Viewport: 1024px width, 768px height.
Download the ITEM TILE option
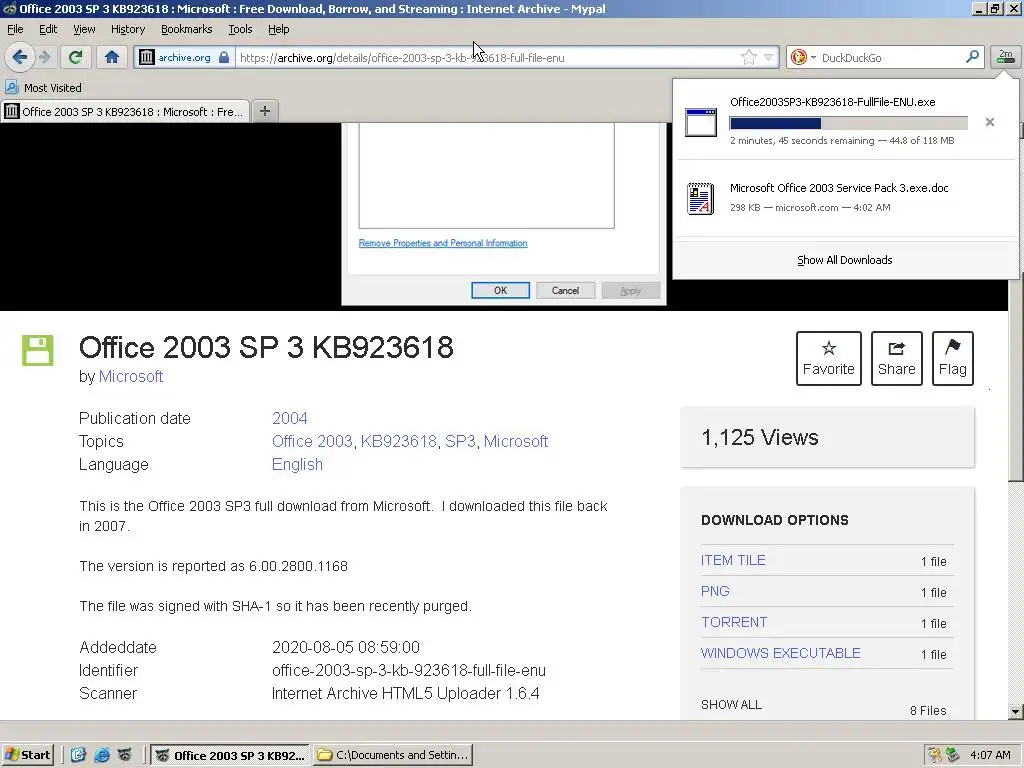(733, 560)
